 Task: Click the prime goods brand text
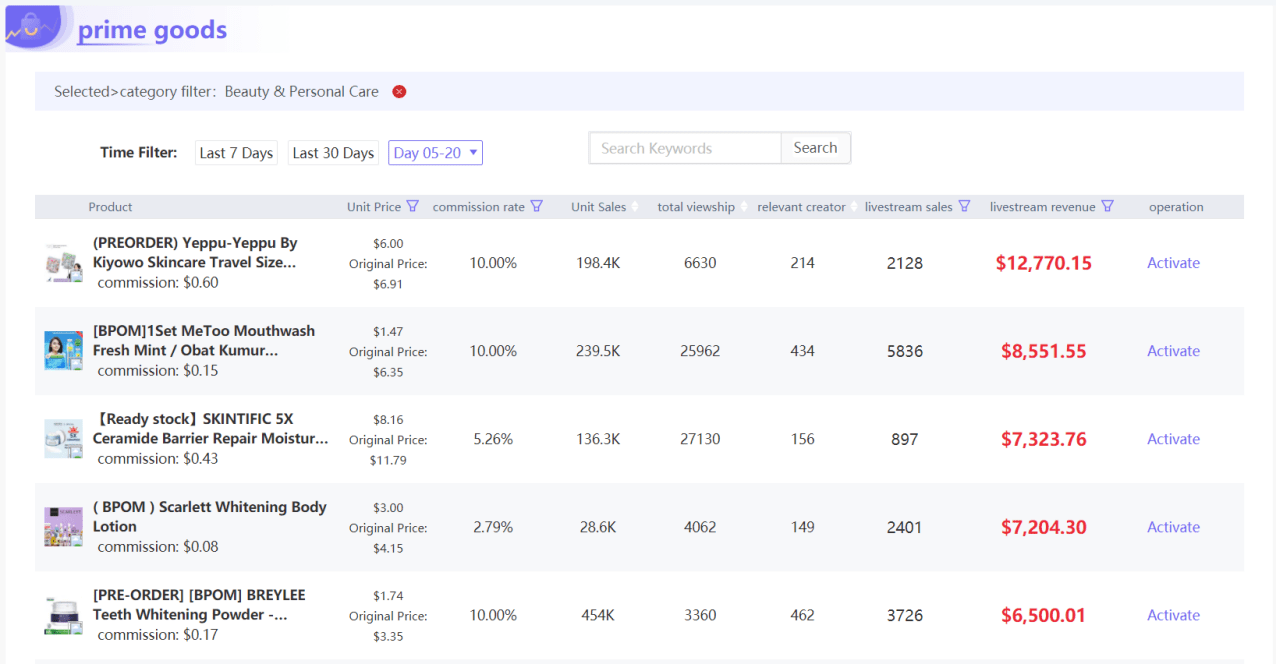(152, 31)
